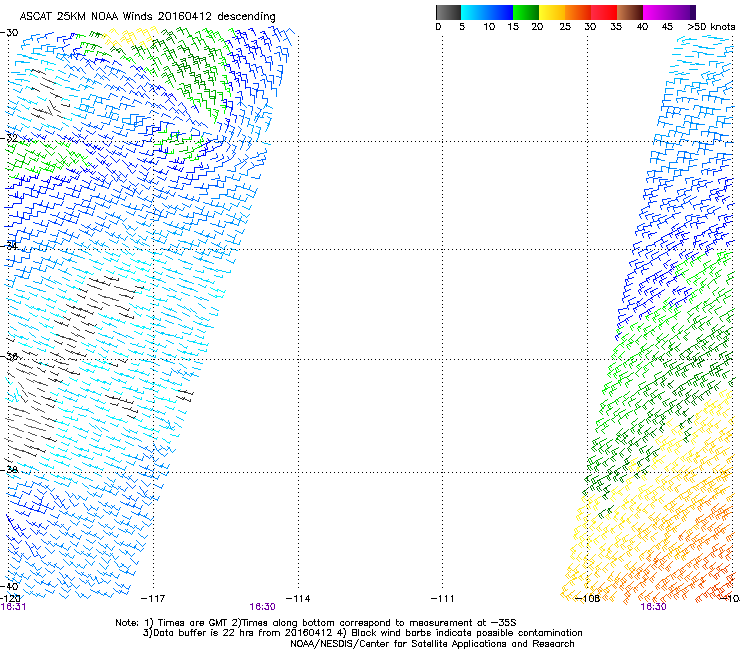Click the '10' label under the color bar
The width and height of the screenshot is (740, 650).
click(489, 27)
